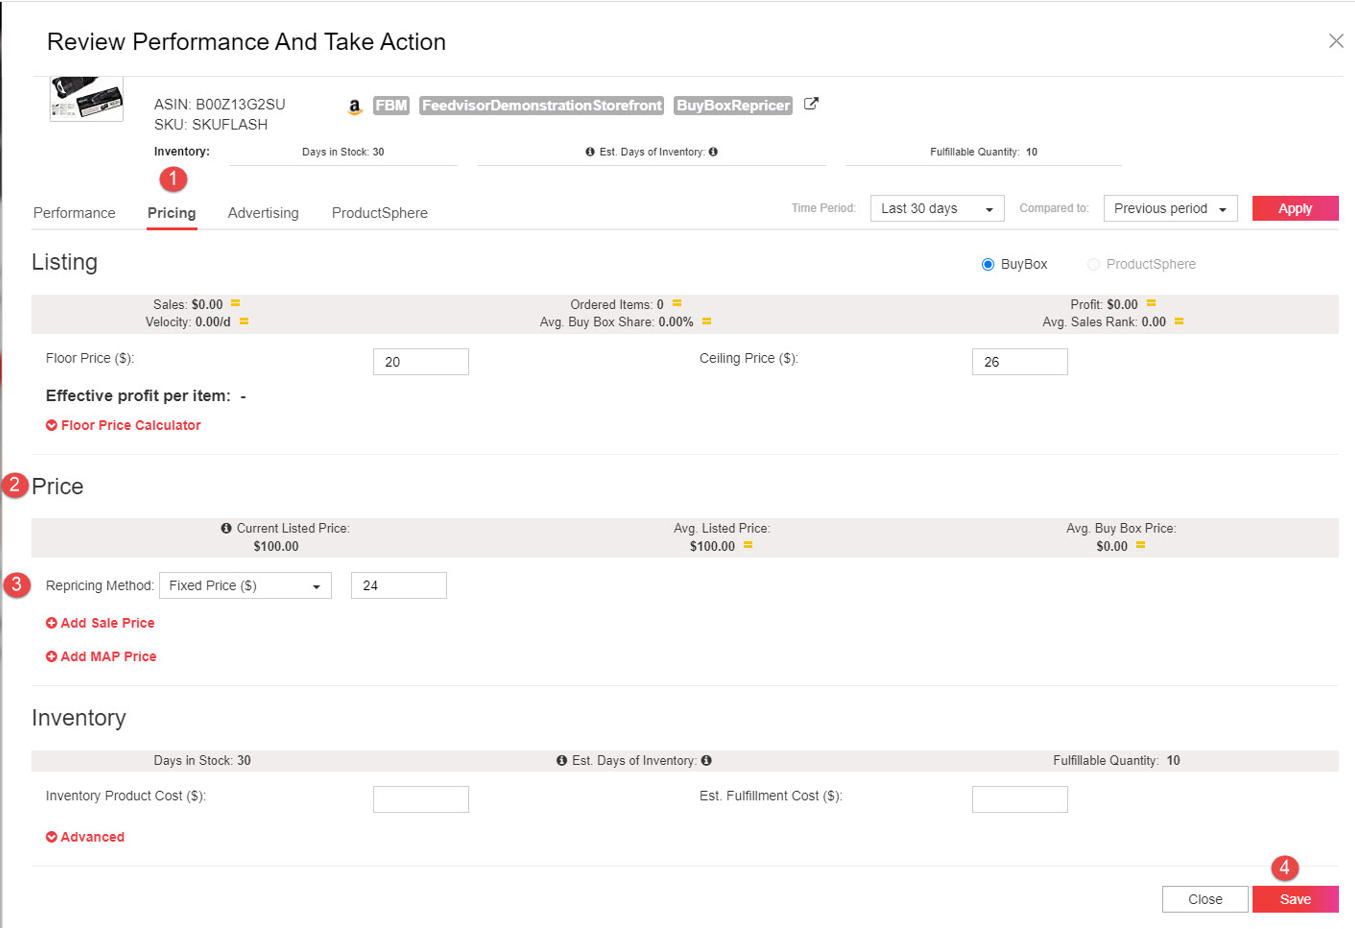Click the trend indicator next to Profit

[1151, 303]
